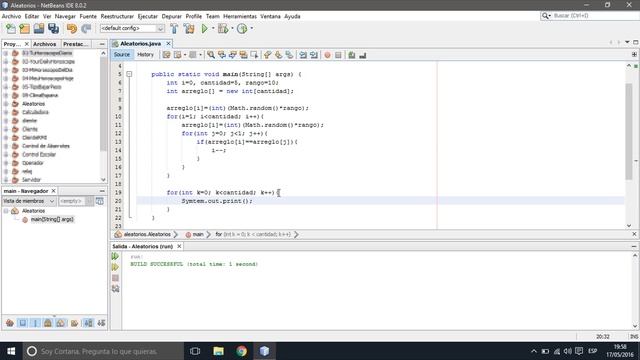The height and width of the screenshot is (360, 640).
Task: Run the project with green play icon
Action: [204, 29]
